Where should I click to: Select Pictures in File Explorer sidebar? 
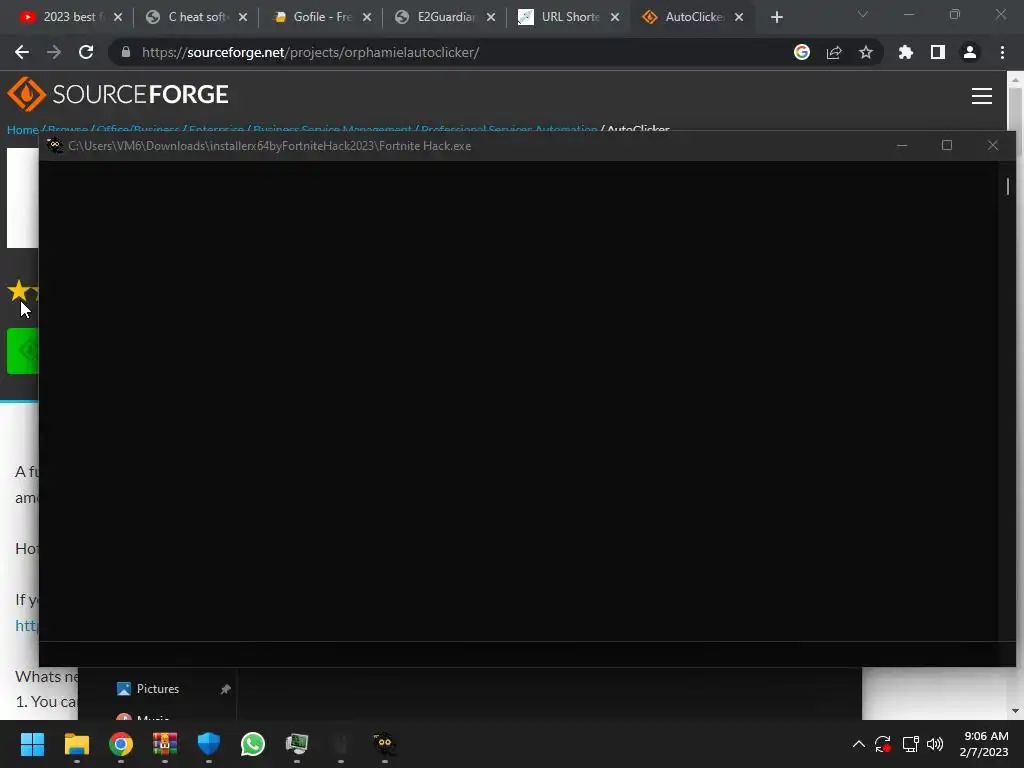[x=157, y=688]
